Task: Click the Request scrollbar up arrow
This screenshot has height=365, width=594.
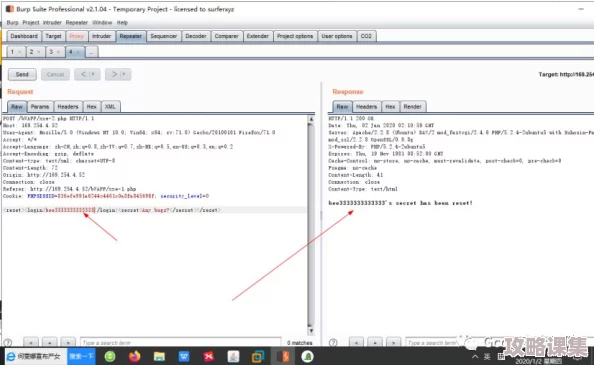Action: (x=311, y=119)
